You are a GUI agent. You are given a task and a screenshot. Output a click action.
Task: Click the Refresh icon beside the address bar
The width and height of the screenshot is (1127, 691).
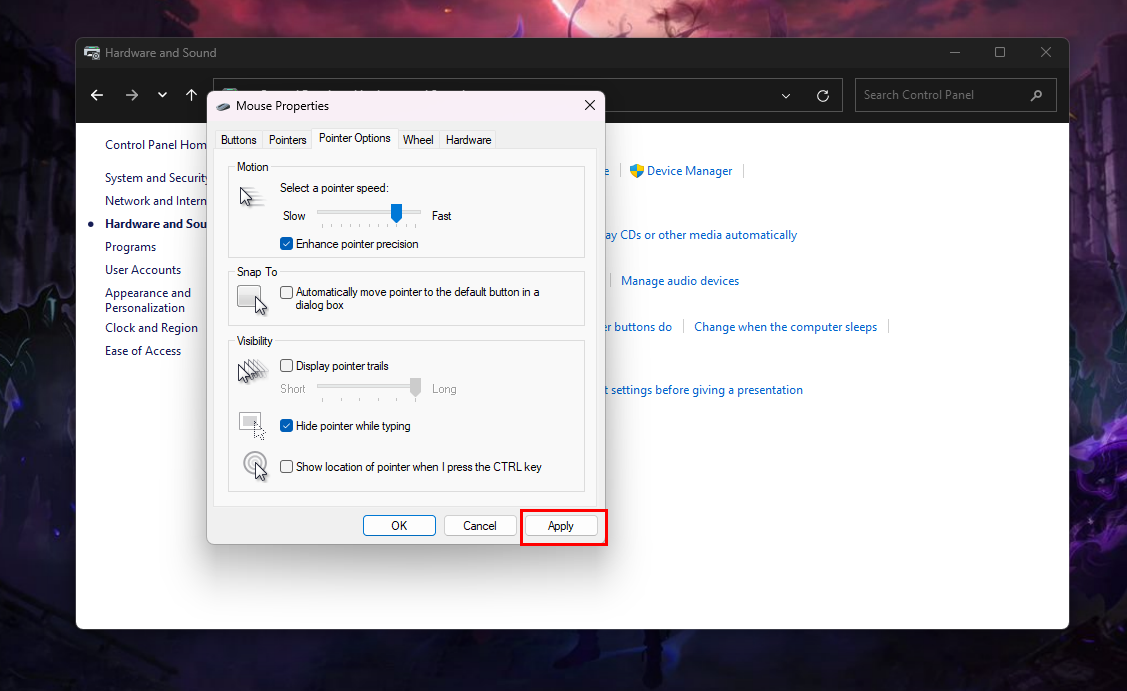[822, 95]
